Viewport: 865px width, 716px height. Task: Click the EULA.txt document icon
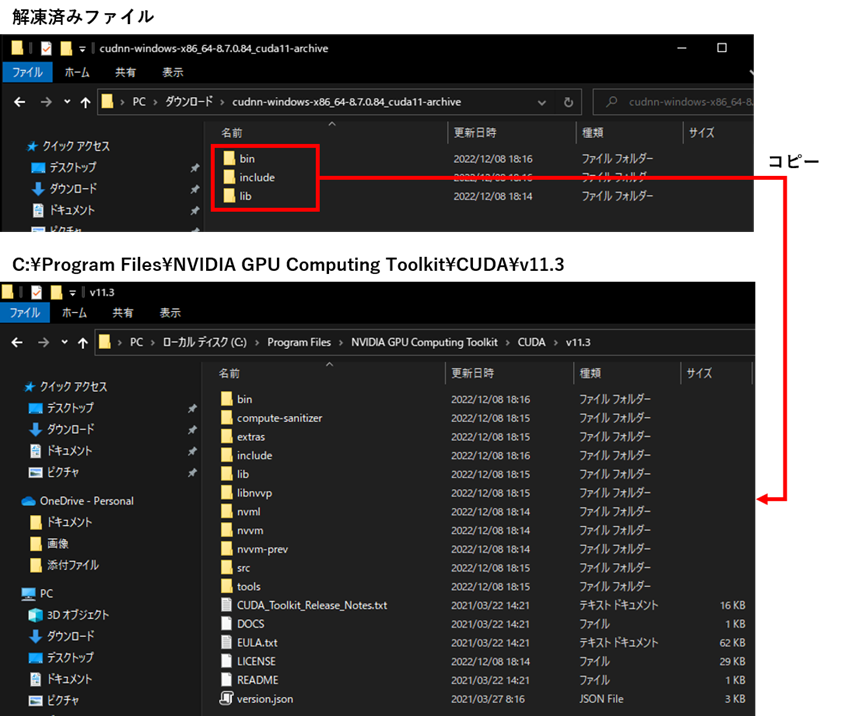click(x=226, y=642)
